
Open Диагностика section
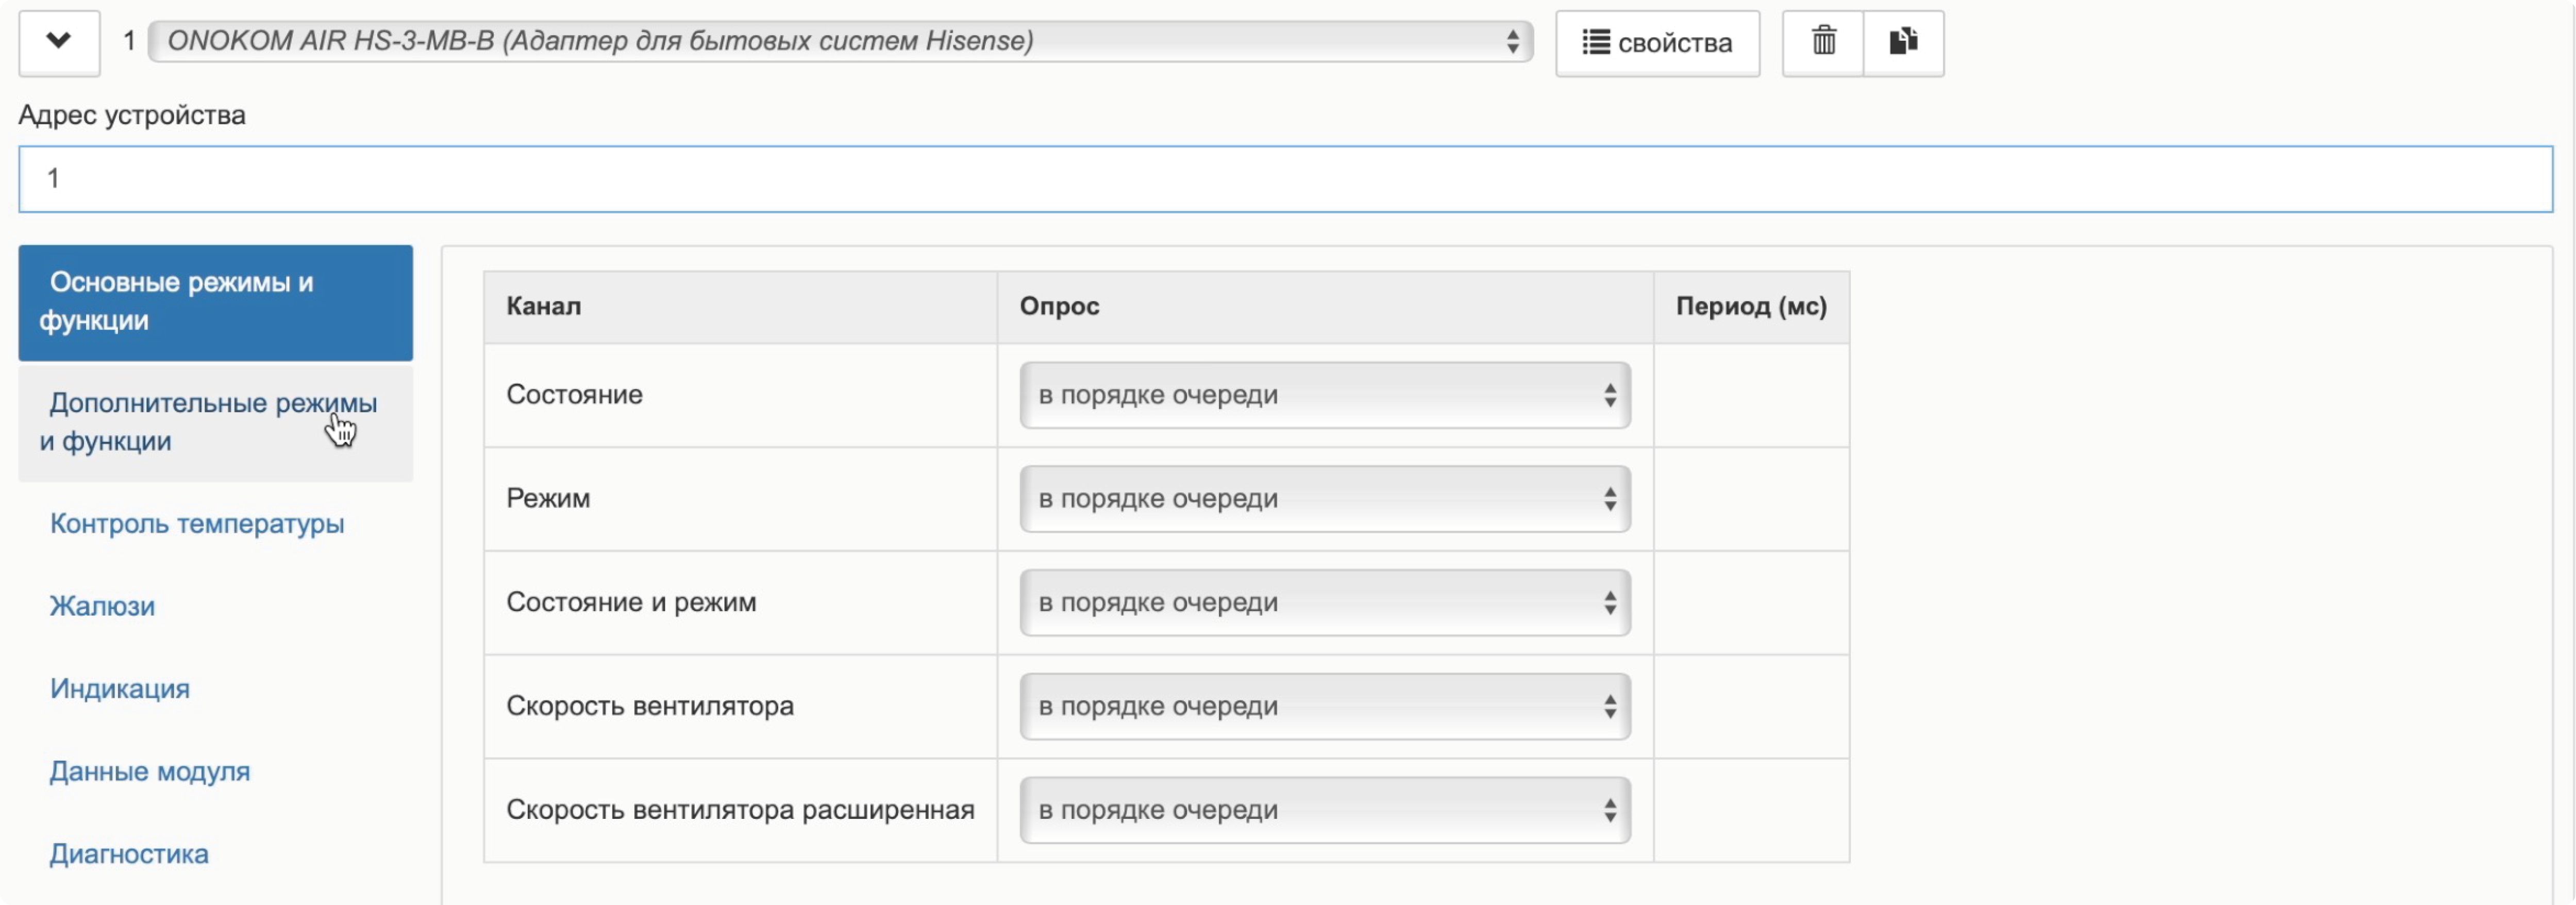pos(129,853)
